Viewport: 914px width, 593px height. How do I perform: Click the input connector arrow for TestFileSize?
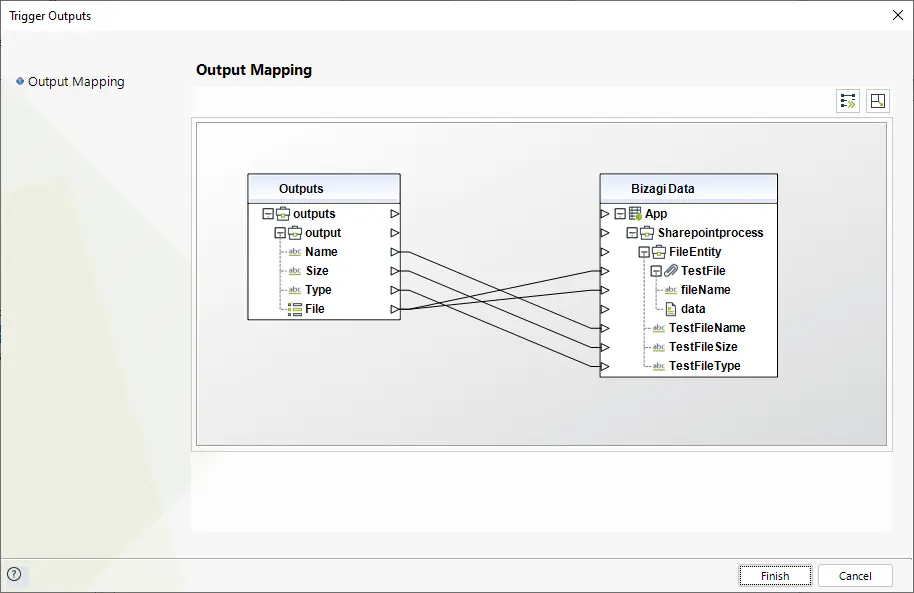(x=604, y=348)
